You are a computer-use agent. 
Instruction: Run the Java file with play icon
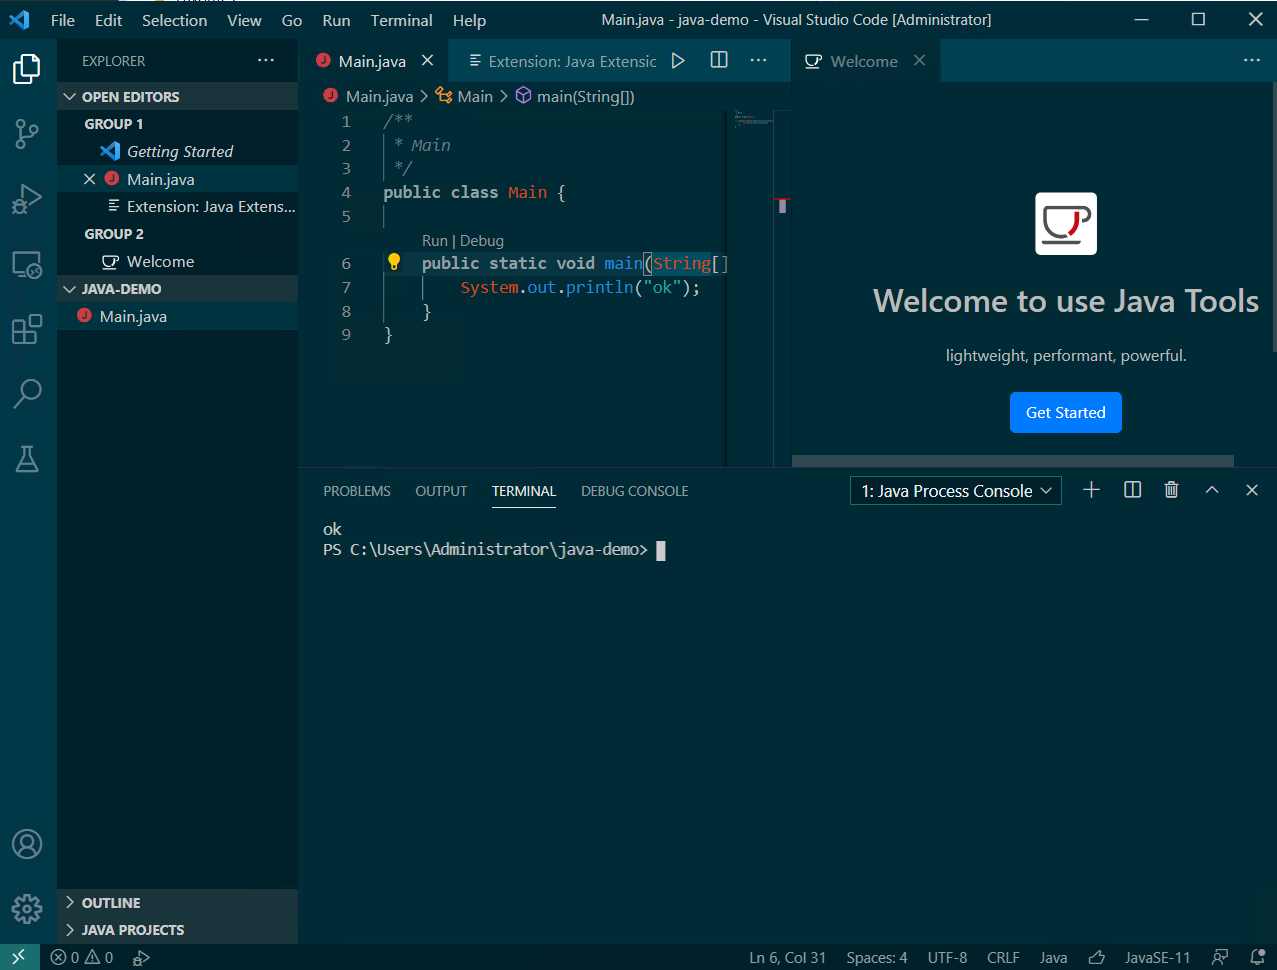pos(678,61)
